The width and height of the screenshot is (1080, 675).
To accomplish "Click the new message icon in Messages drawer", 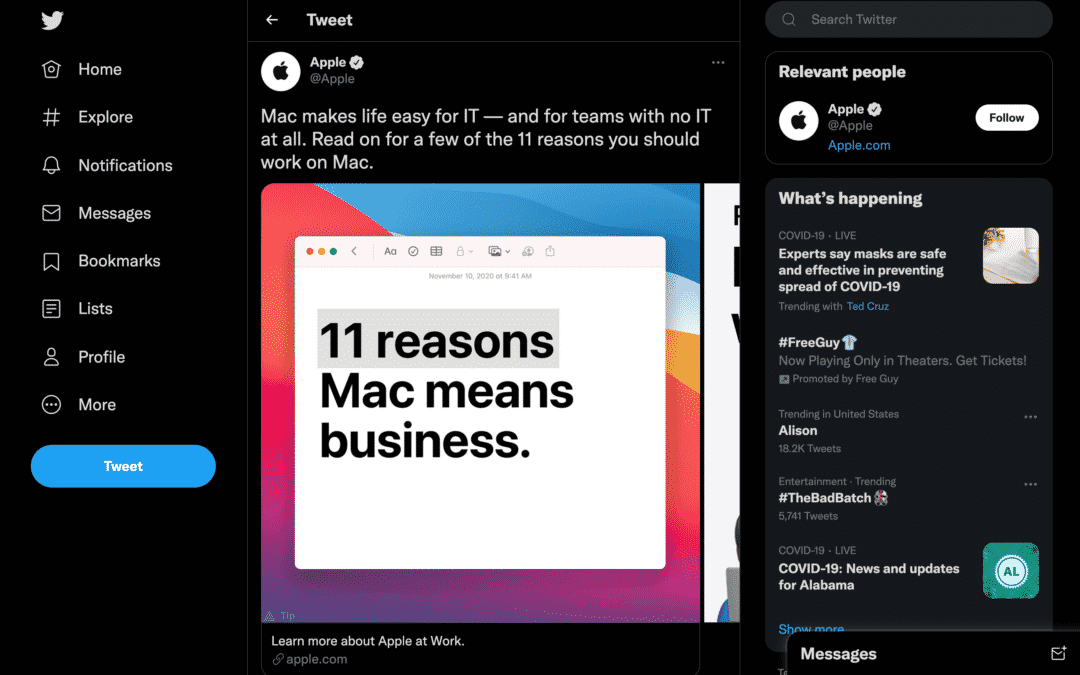I will click(x=1059, y=653).
